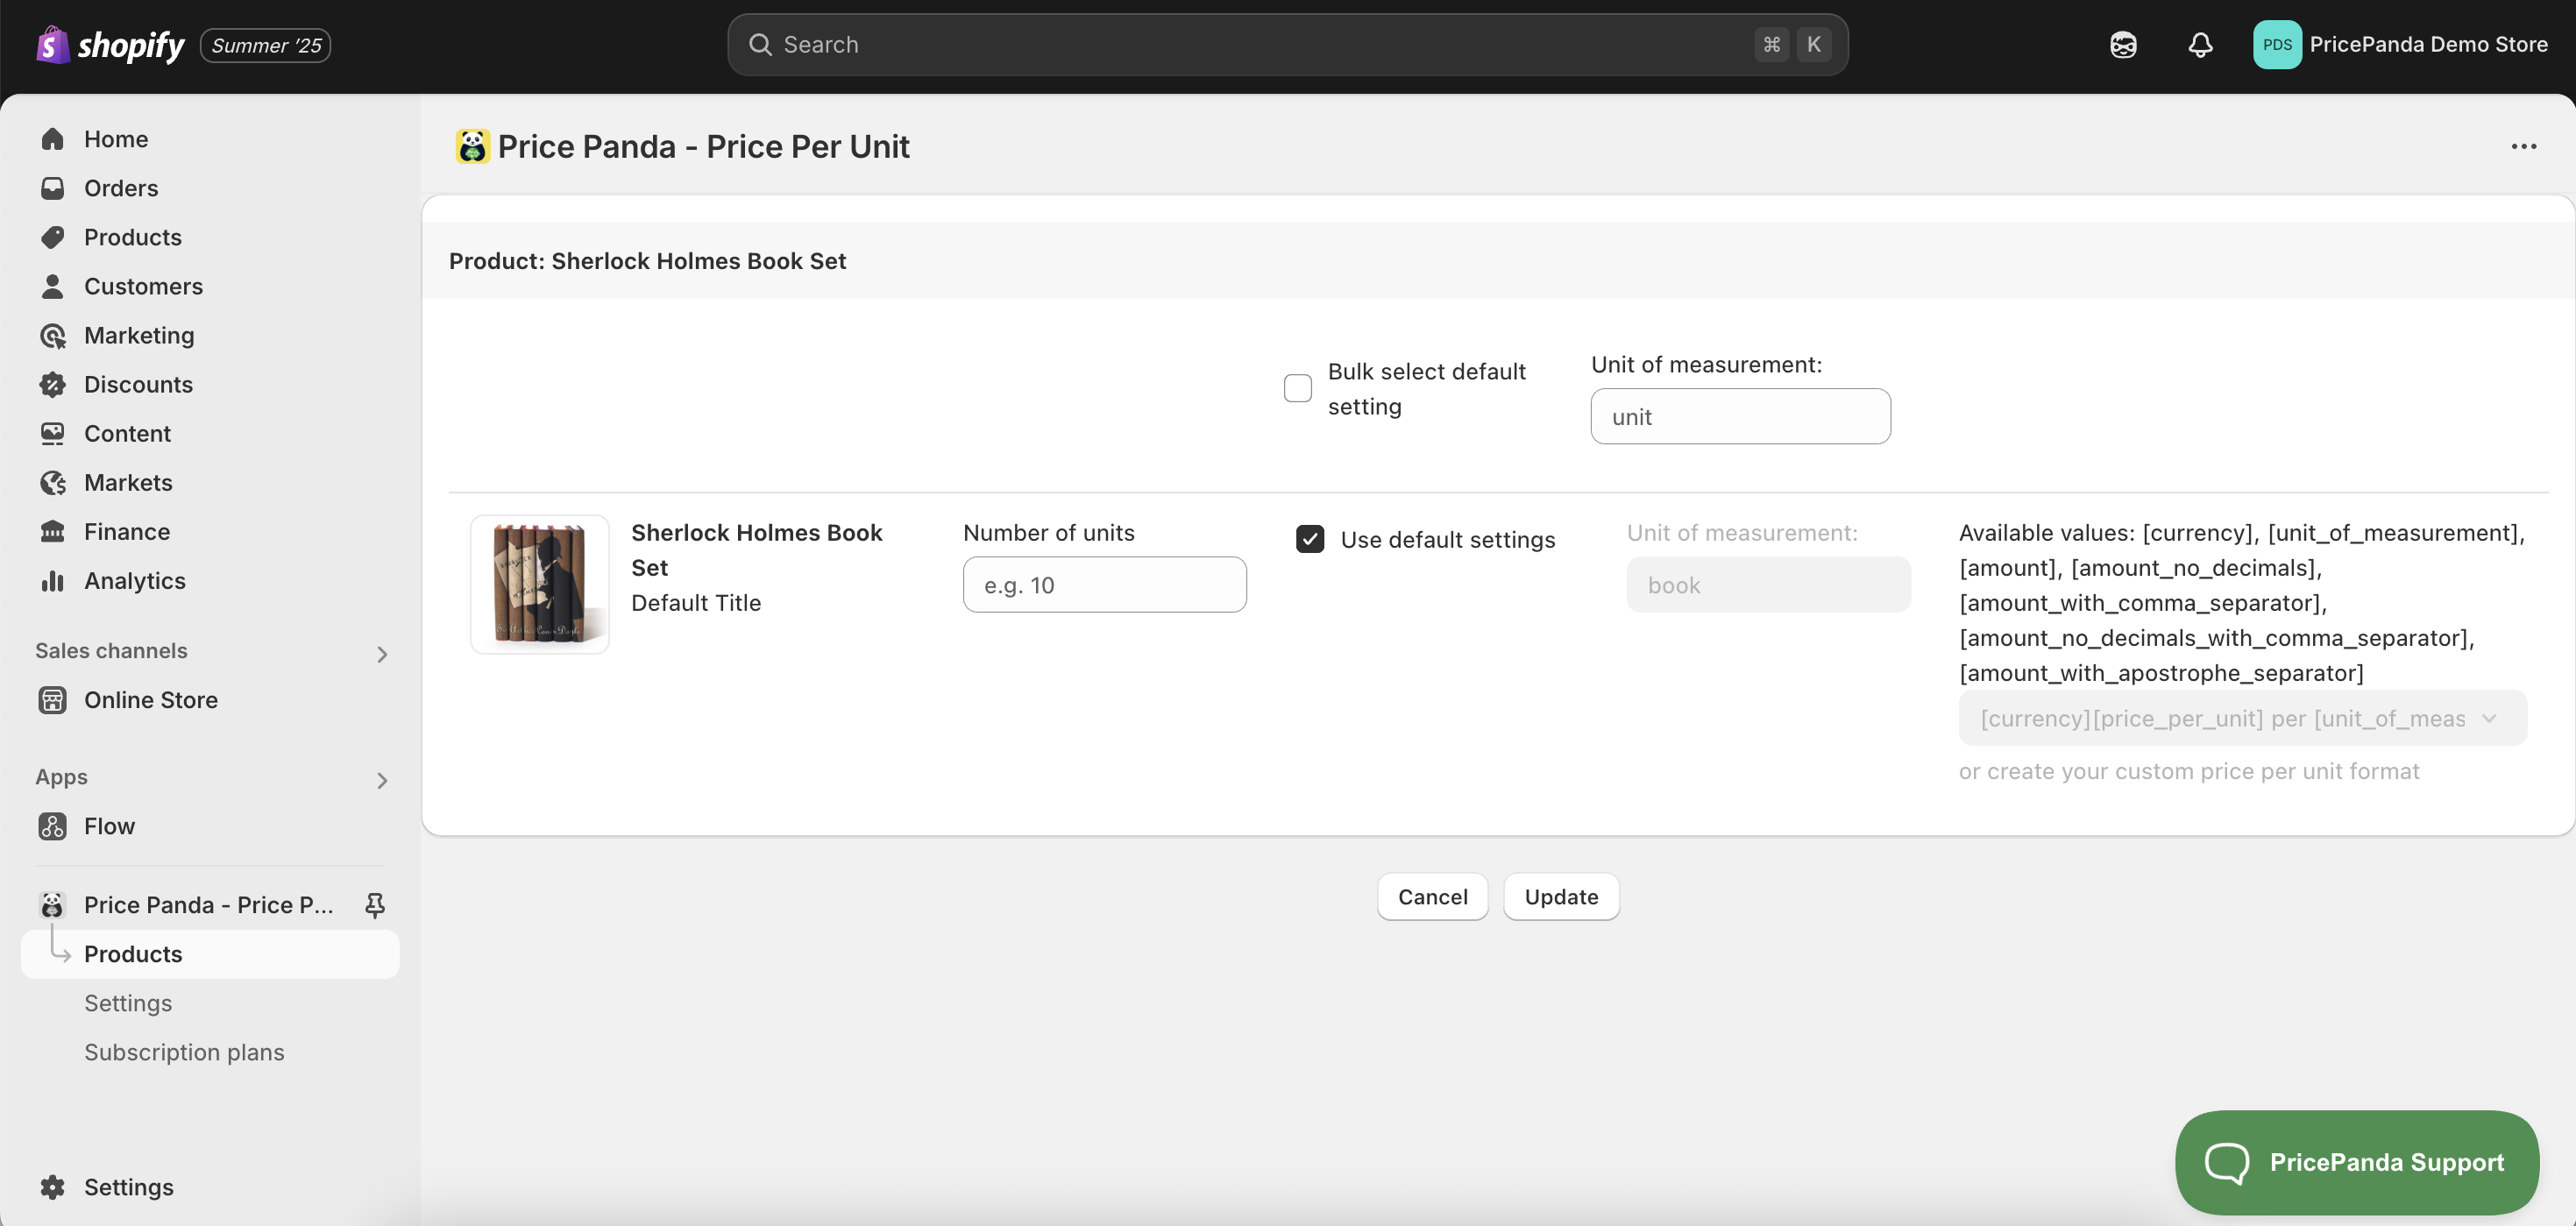Open the price per unit format dropdown

pos(2242,718)
